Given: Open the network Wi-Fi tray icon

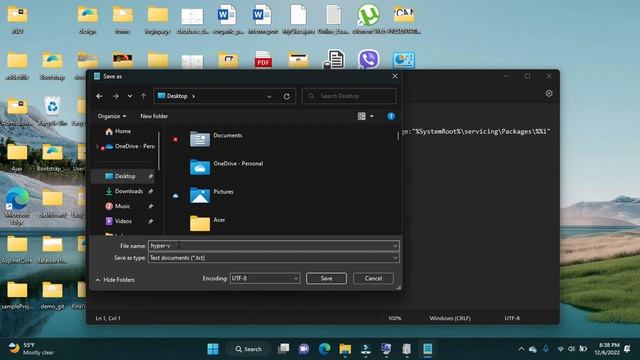Looking at the screenshot, I should pyautogui.click(x=560, y=349).
